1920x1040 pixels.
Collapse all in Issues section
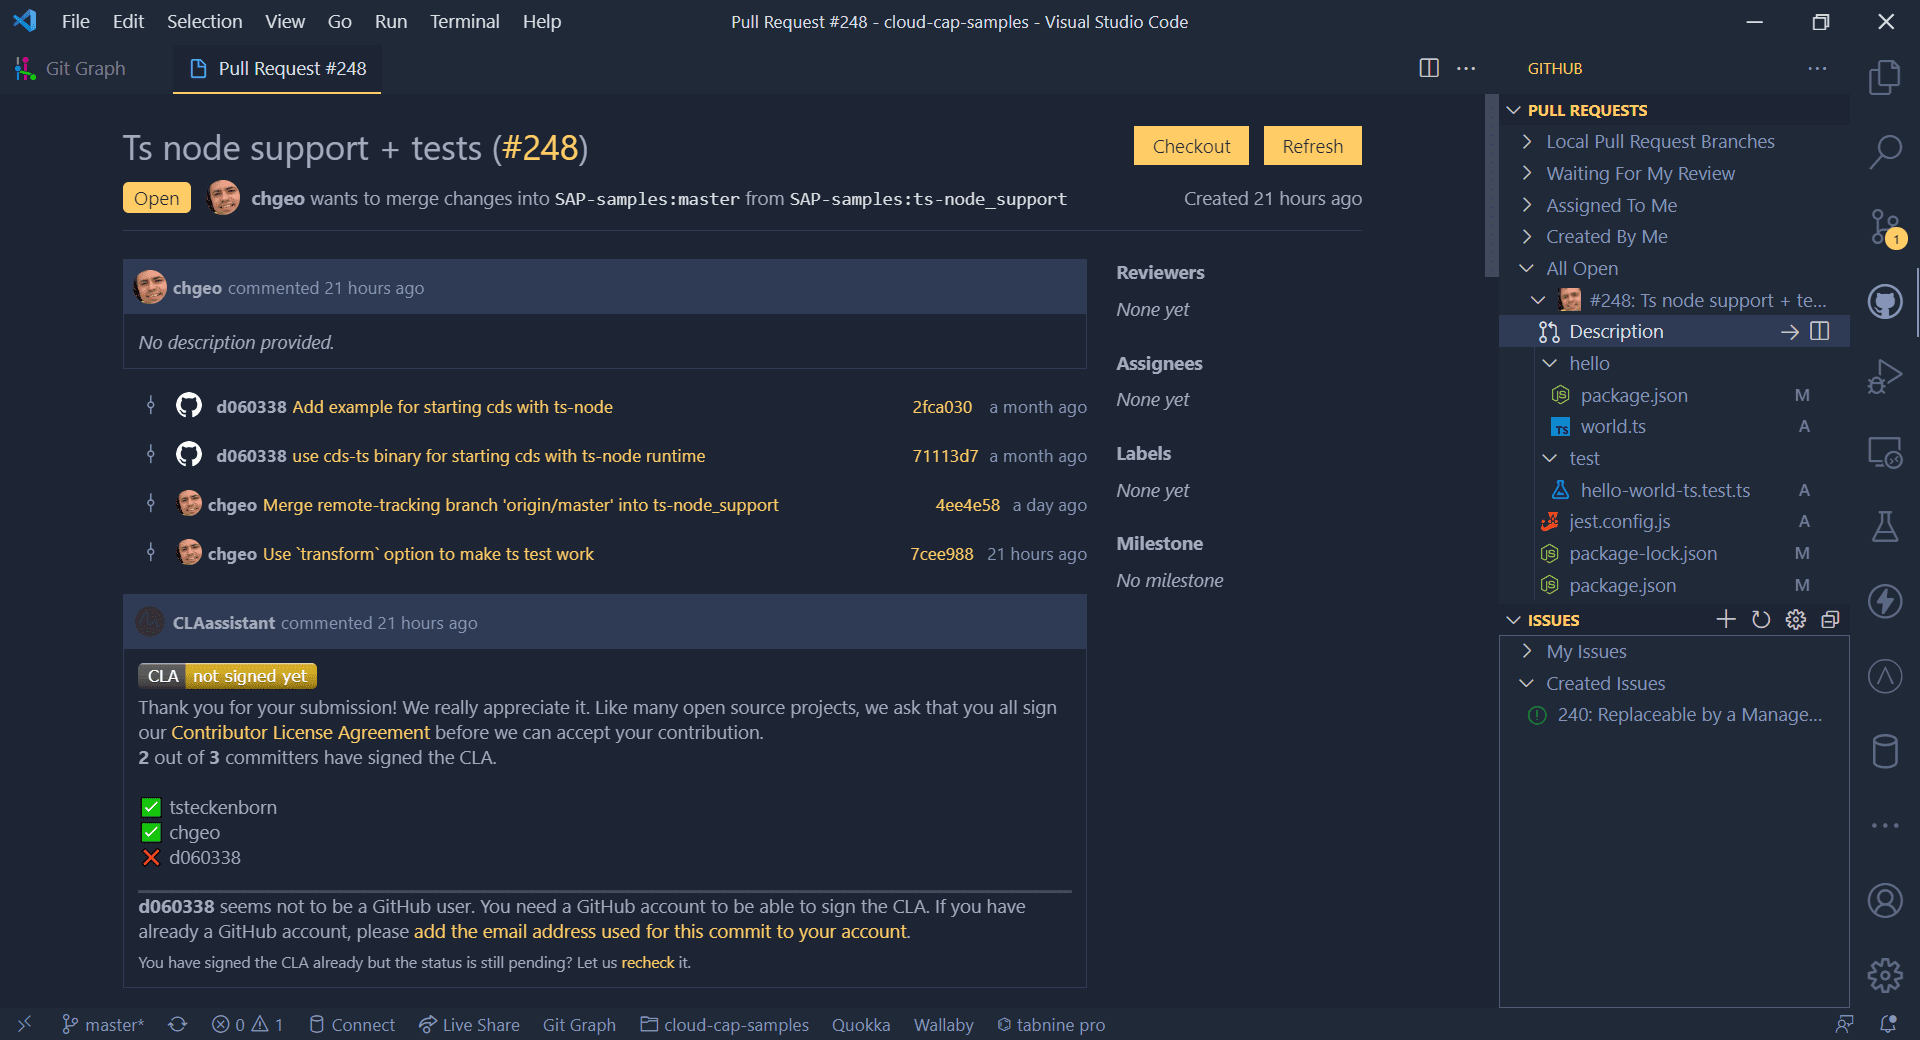click(x=1830, y=620)
